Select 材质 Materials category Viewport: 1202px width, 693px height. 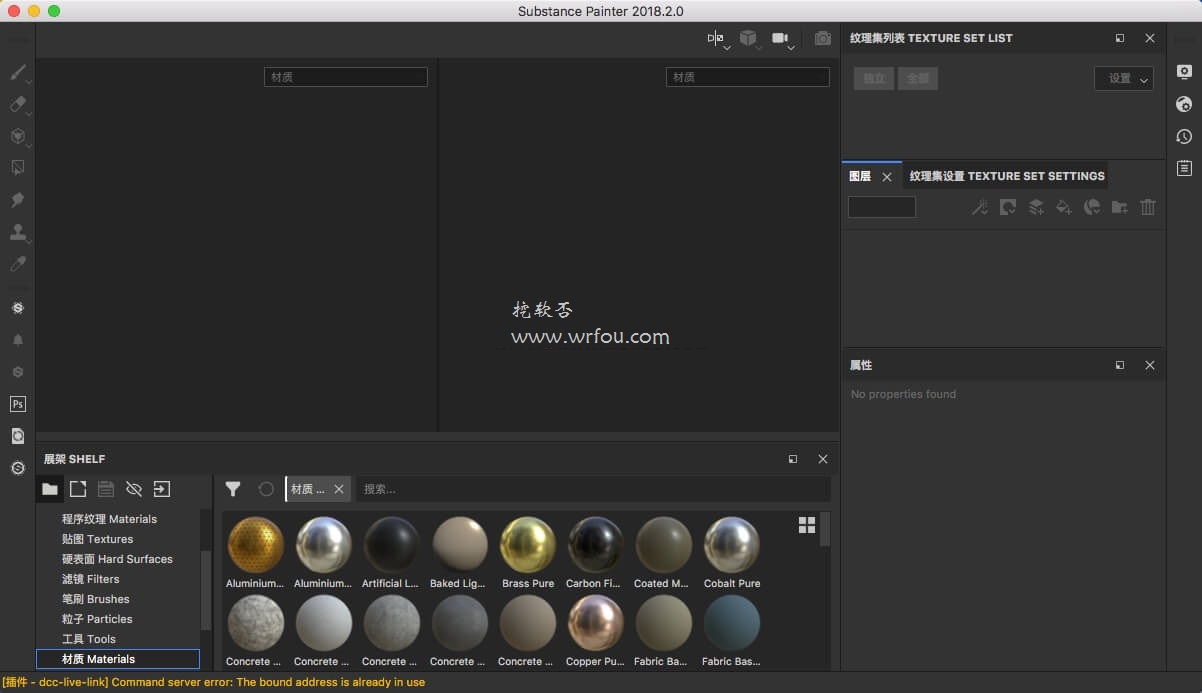point(118,659)
